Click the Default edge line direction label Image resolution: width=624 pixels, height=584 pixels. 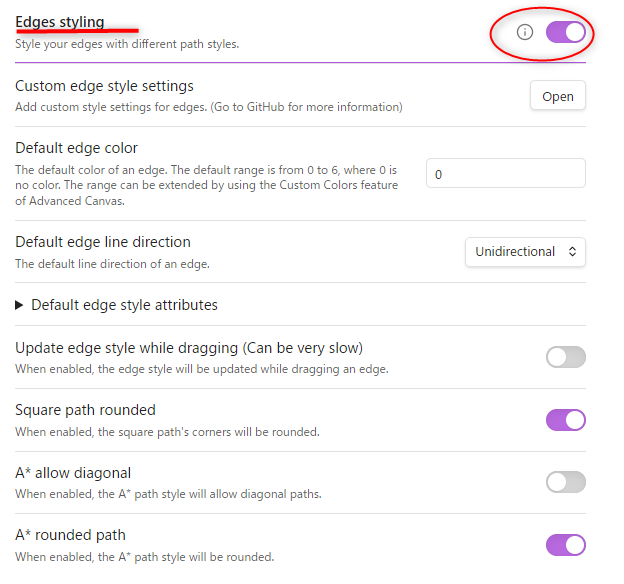tap(102, 242)
